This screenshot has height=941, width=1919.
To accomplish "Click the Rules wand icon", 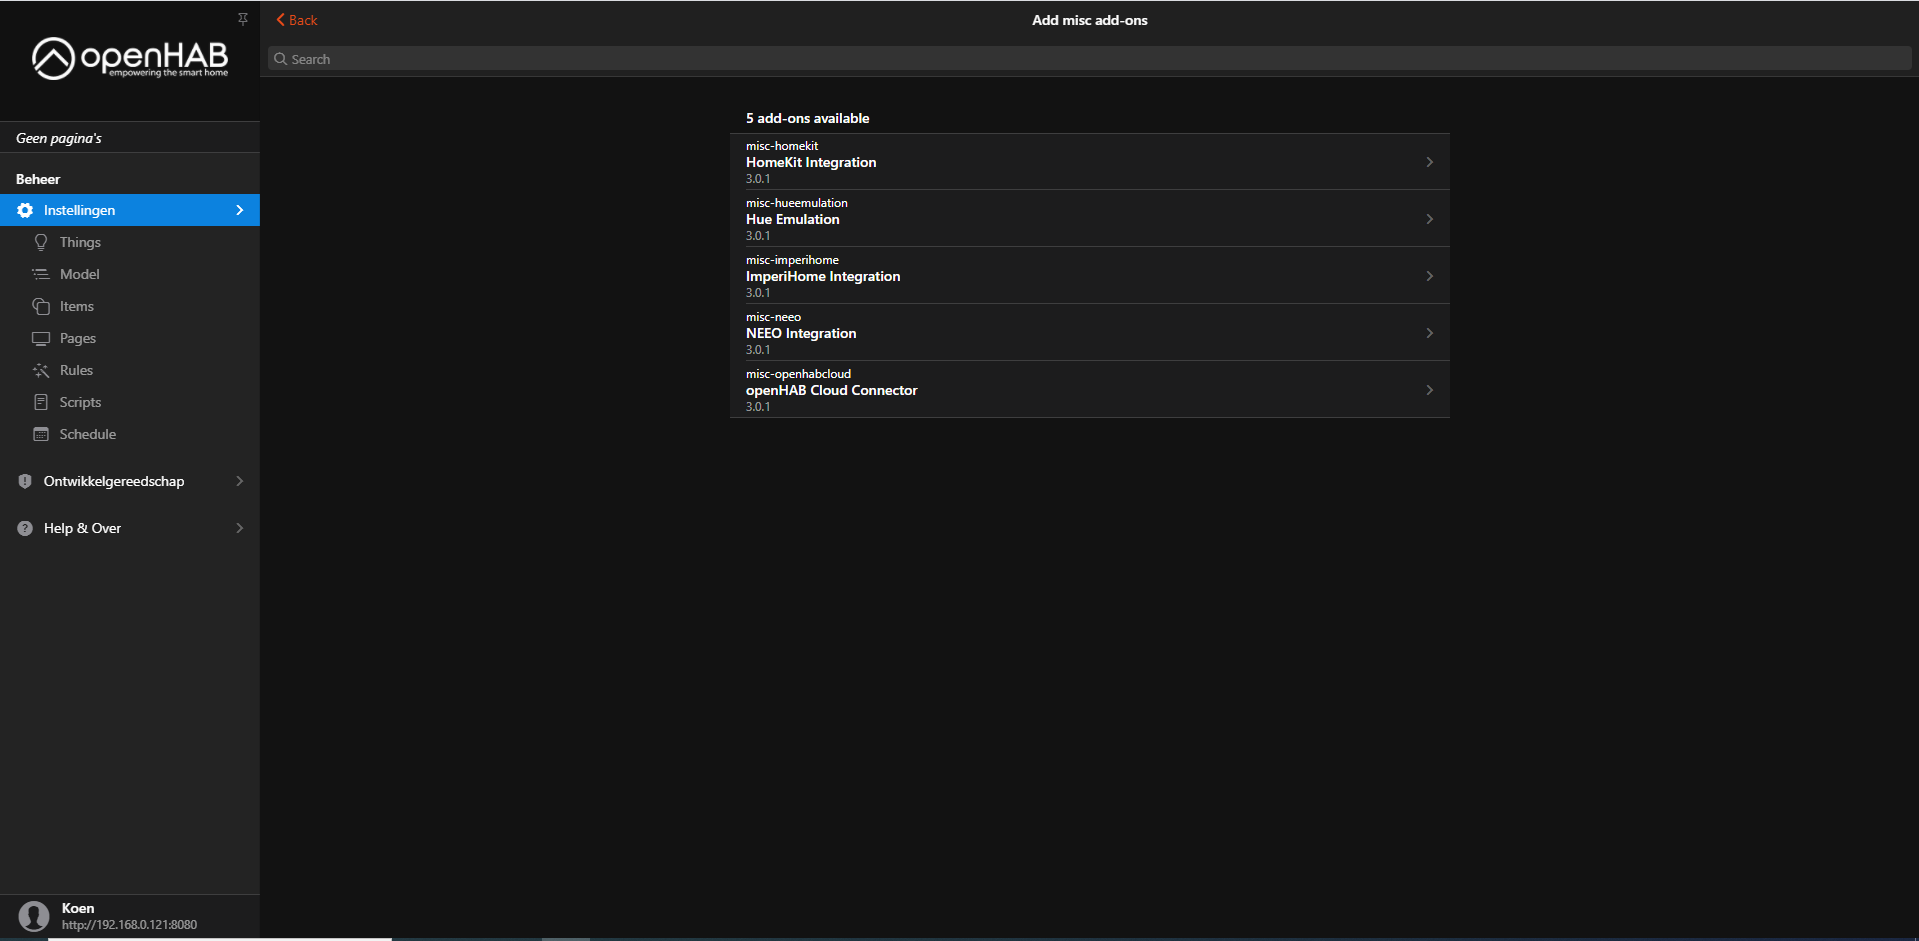I will pyautogui.click(x=41, y=370).
